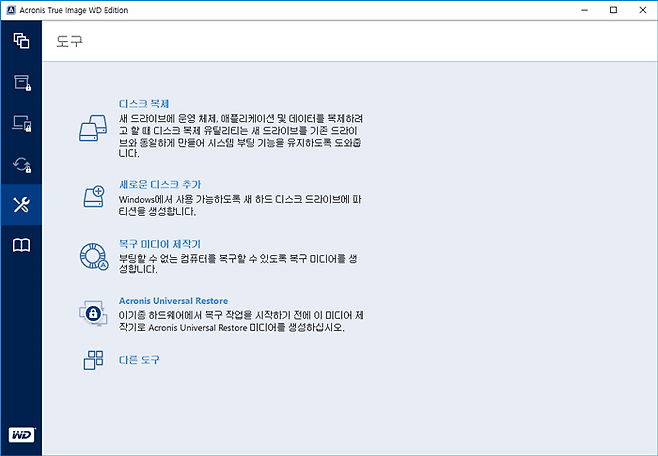Maximize the Acronis True Image window
The image size is (658, 456).
point(614,10)
